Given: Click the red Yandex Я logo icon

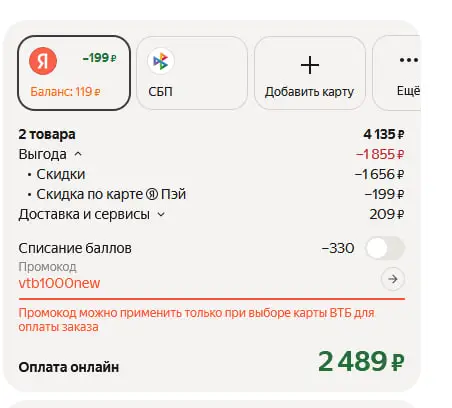Looking at the screenshot, I should [43, 61].
